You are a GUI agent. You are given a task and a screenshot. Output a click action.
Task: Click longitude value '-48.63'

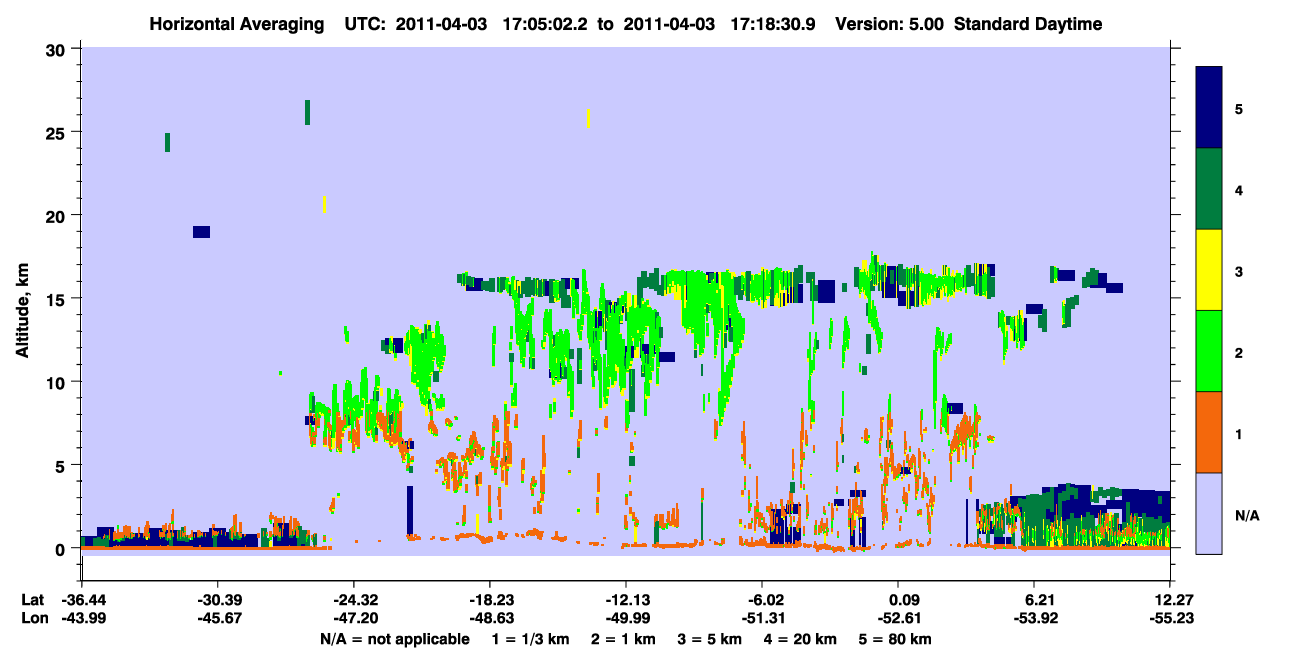[x=489, y=619]
